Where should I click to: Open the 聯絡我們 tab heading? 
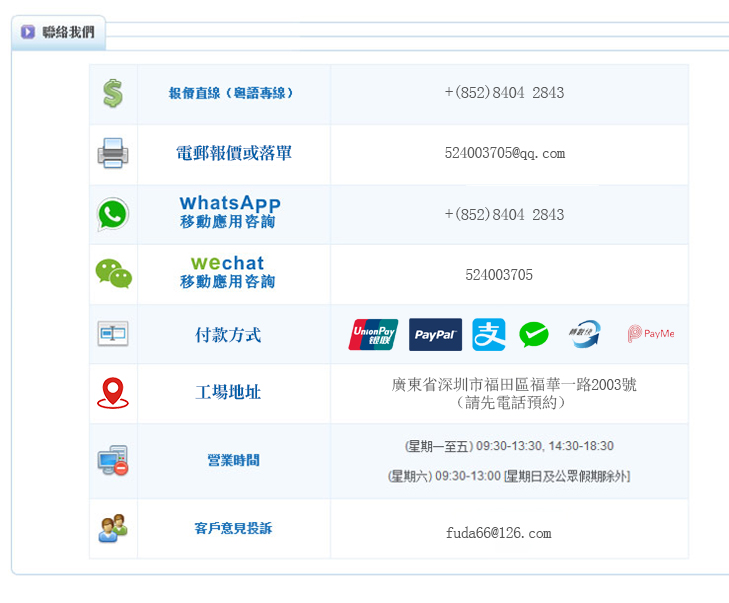(59, 33)
